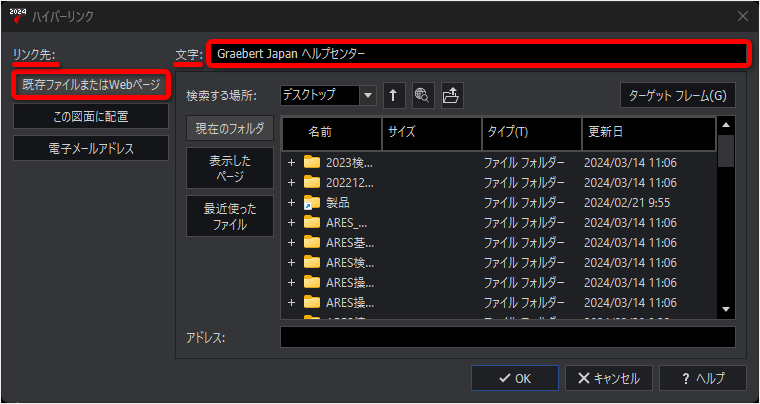Select 既存ファイルまたはWebページ link type
Image resolution: width=760 pixels, height=404 pixels.
[x=91, y=85]
